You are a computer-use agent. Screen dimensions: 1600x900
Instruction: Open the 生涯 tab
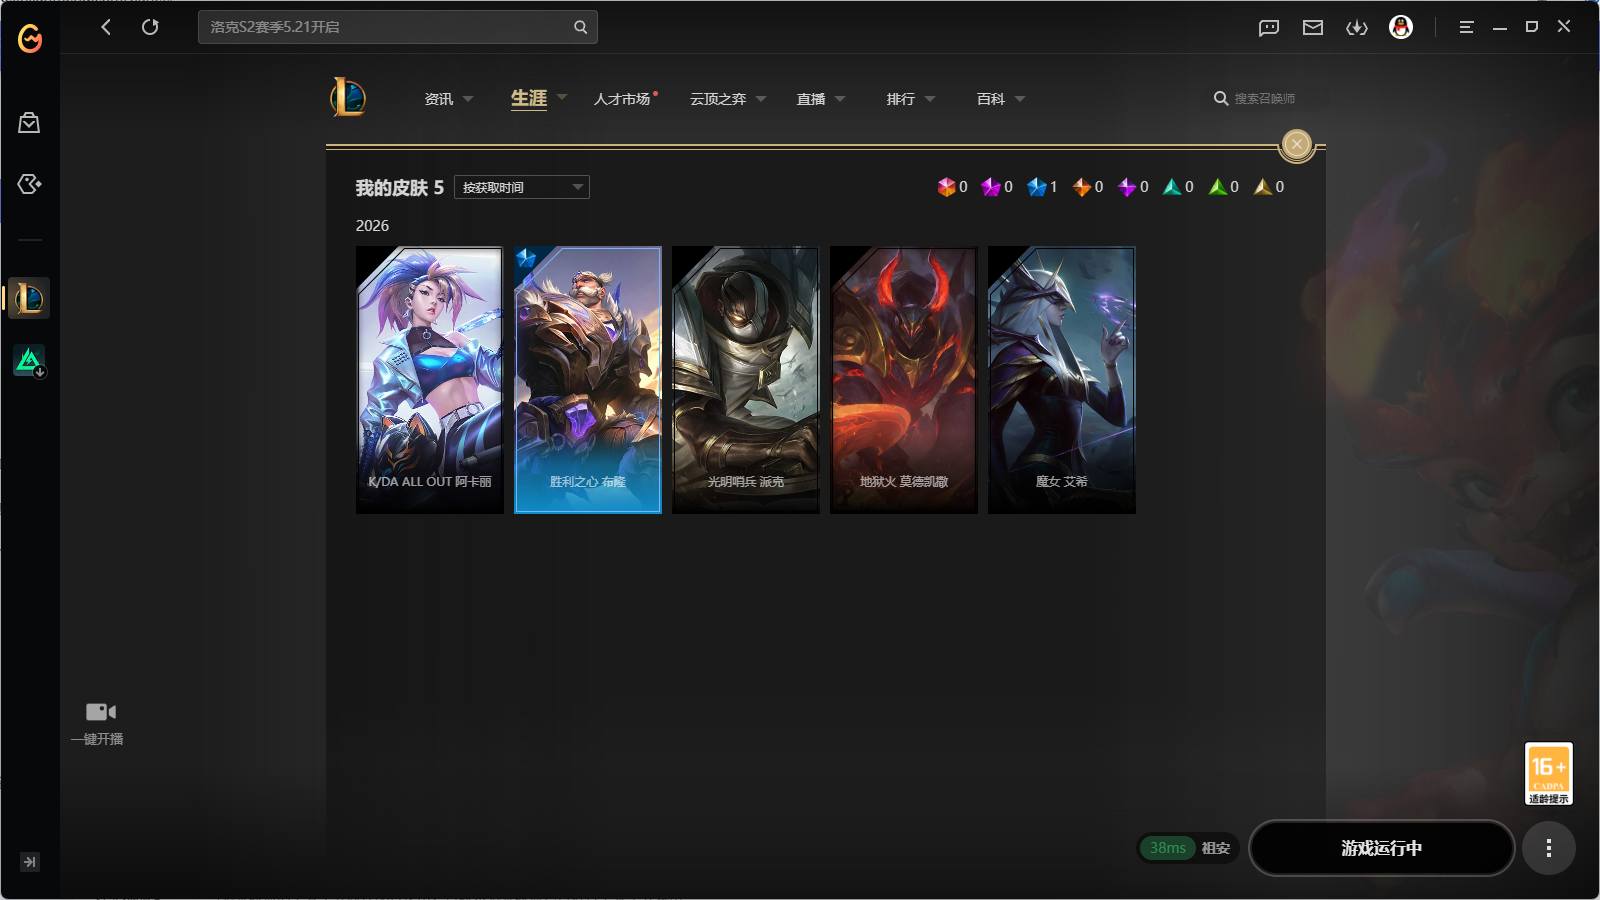coord(529,98)
